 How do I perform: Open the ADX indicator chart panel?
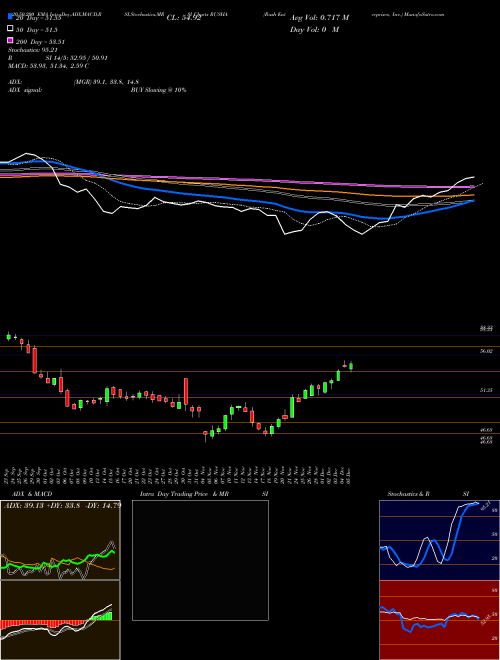tap(60, 540)
